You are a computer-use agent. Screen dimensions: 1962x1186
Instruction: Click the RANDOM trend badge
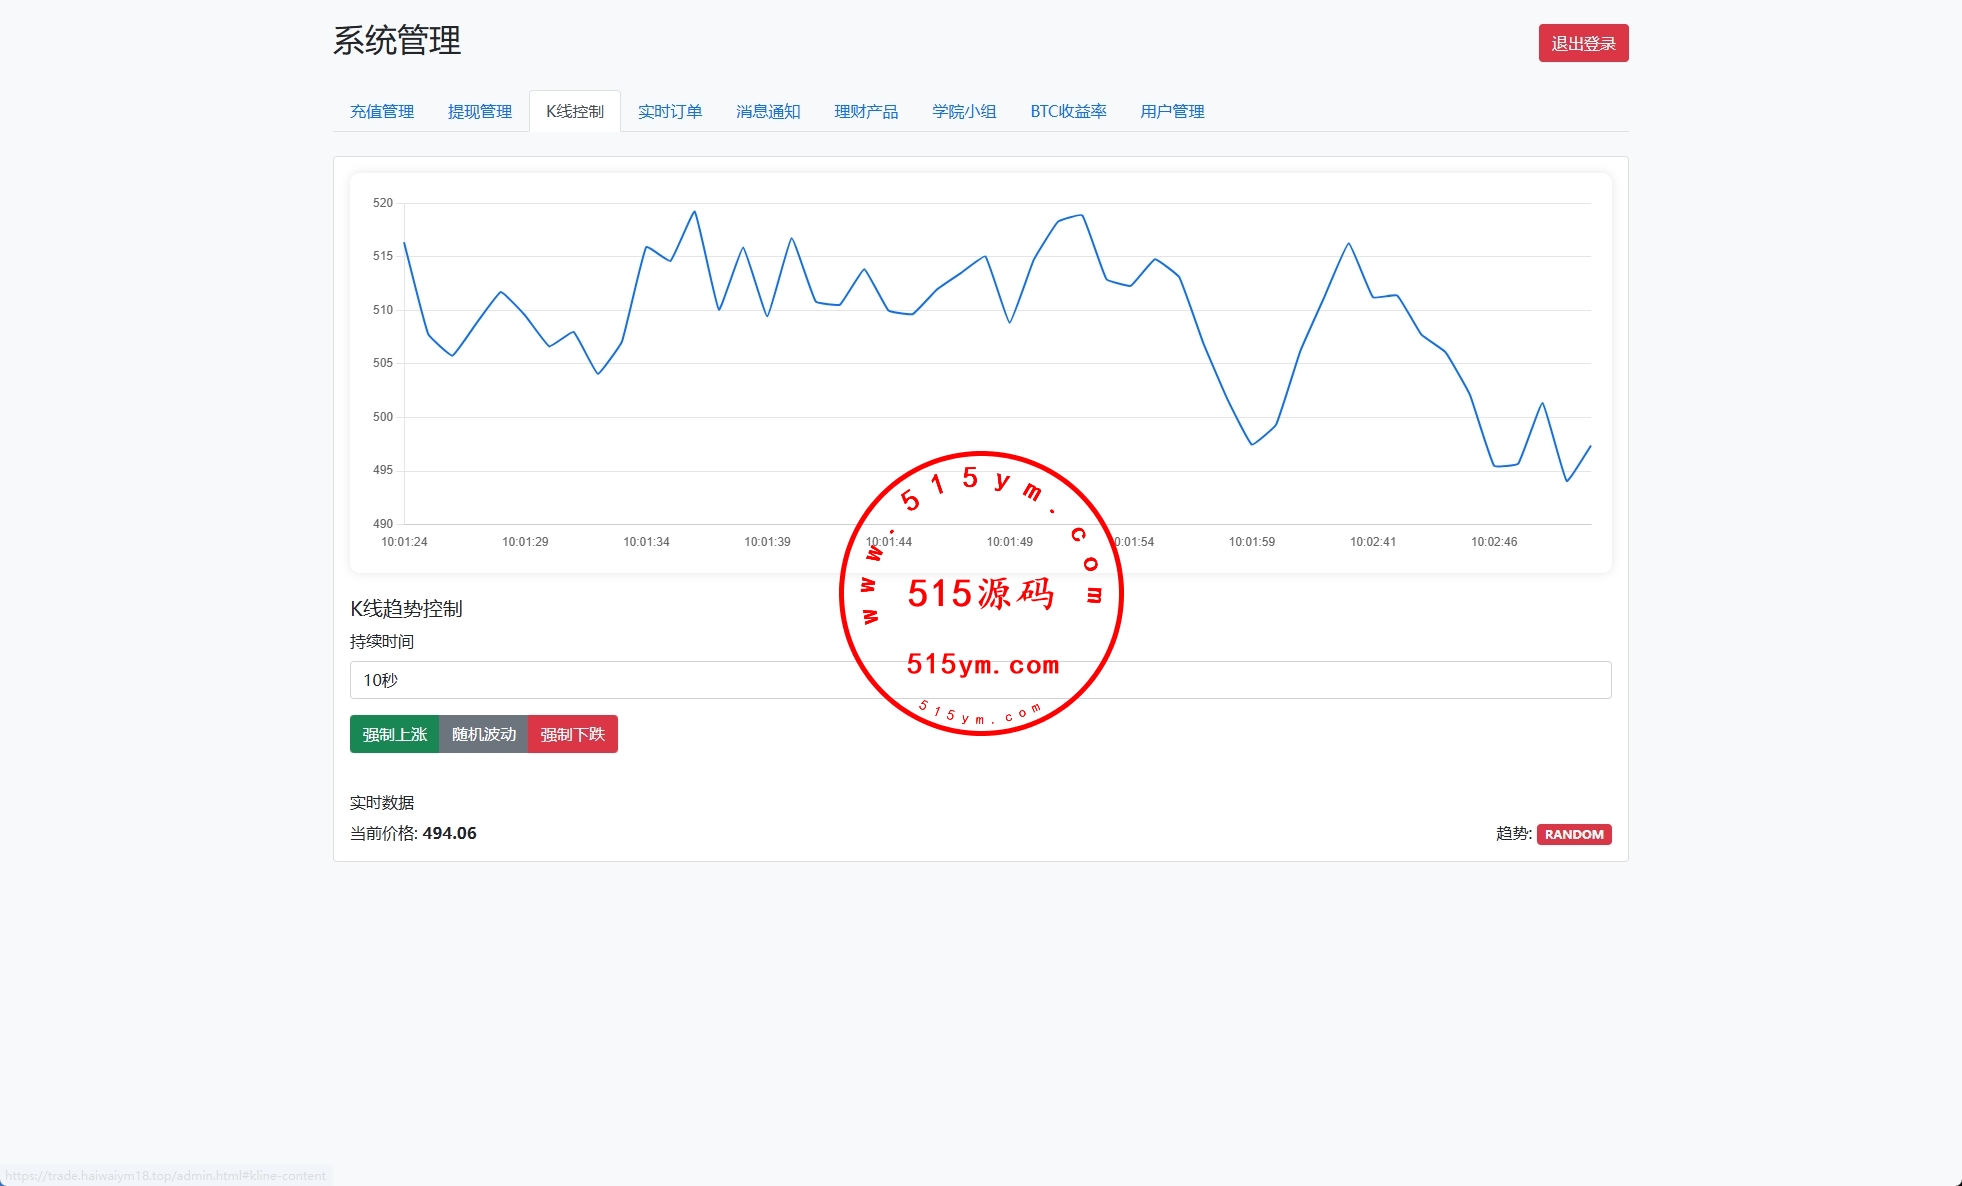click(1573, 834)
